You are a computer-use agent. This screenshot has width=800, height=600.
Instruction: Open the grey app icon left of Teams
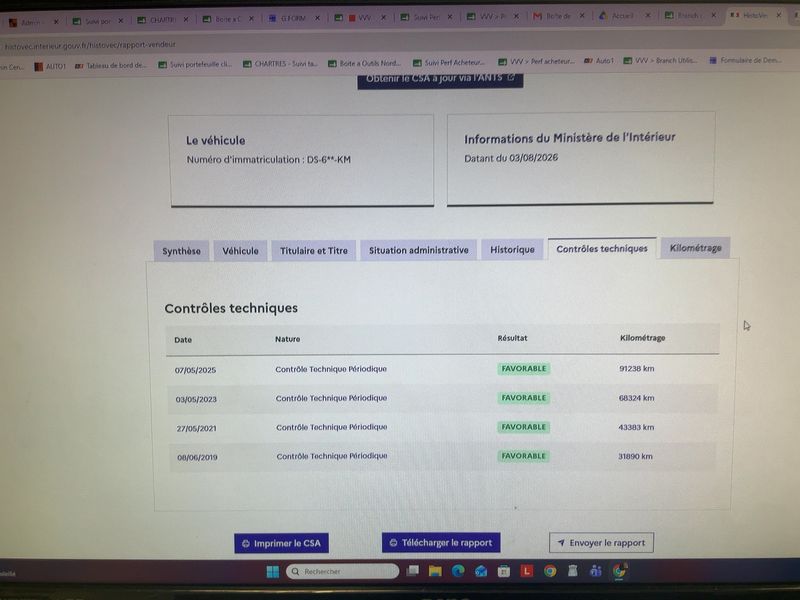[x=572, y=571]
